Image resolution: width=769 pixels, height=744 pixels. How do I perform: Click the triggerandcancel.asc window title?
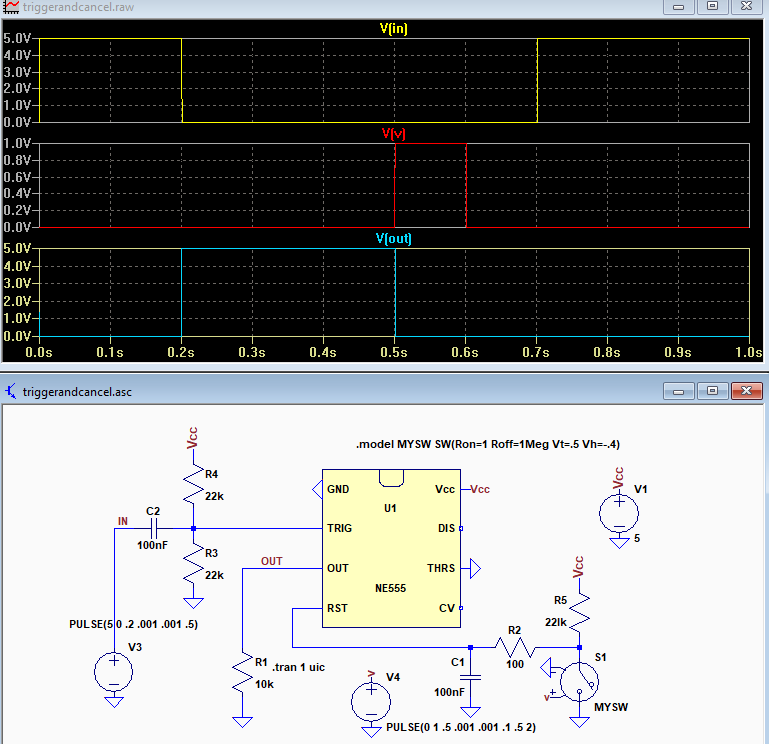77,392
